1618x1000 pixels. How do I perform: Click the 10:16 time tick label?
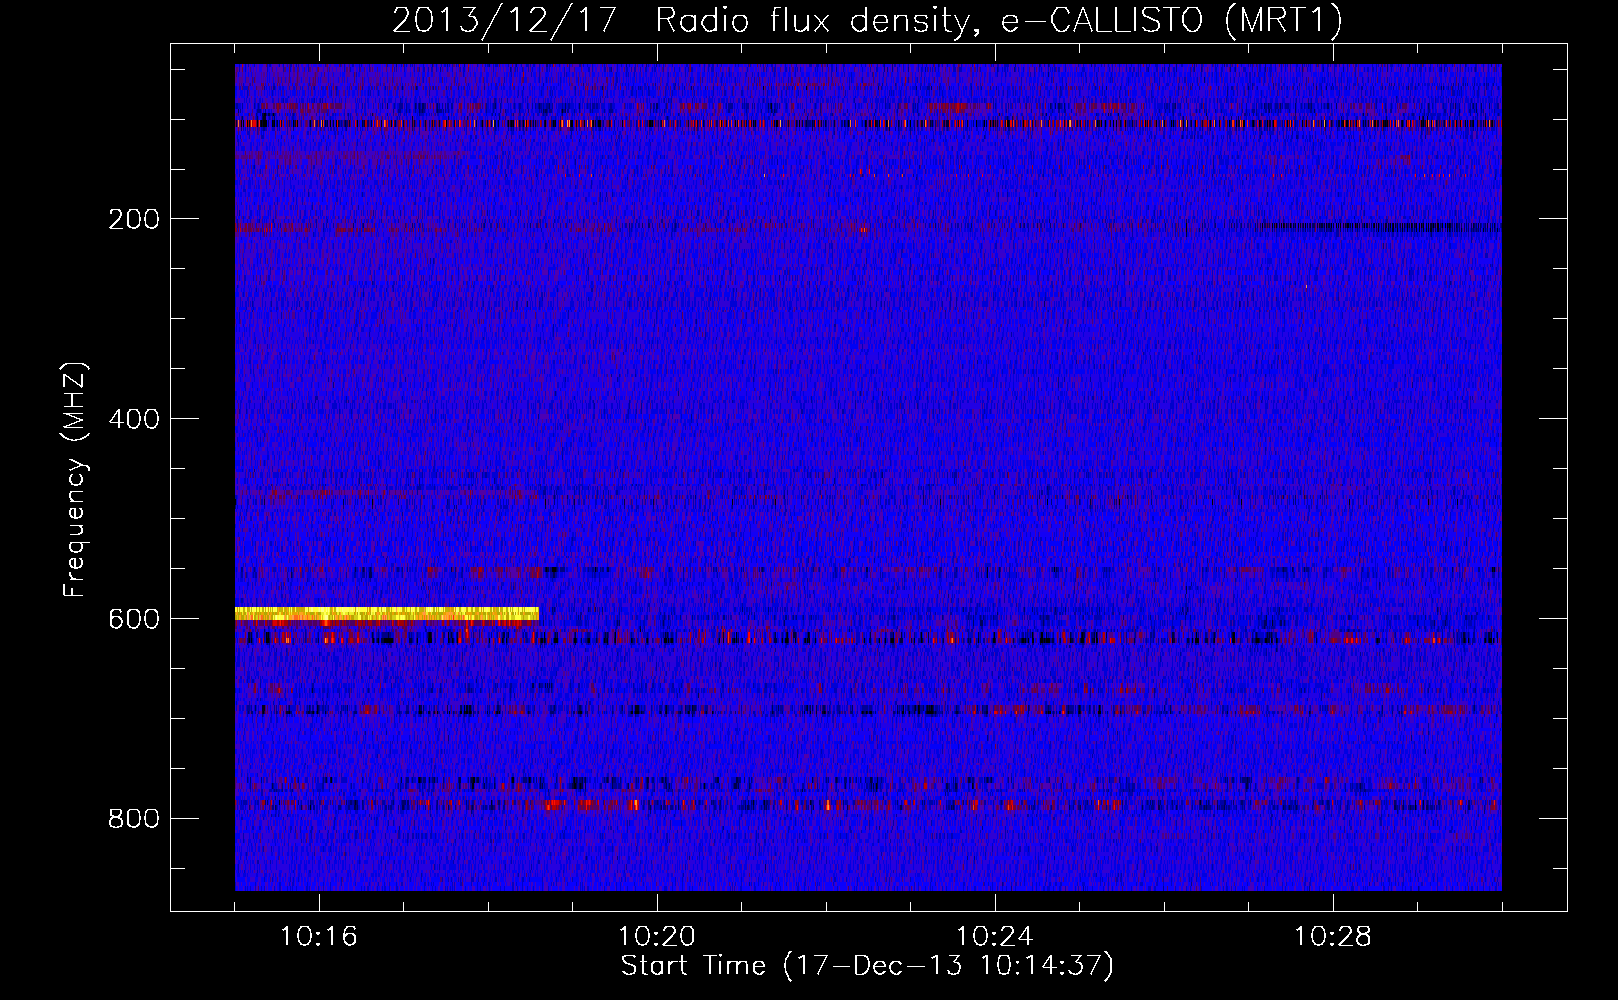[x=318, y=937]
